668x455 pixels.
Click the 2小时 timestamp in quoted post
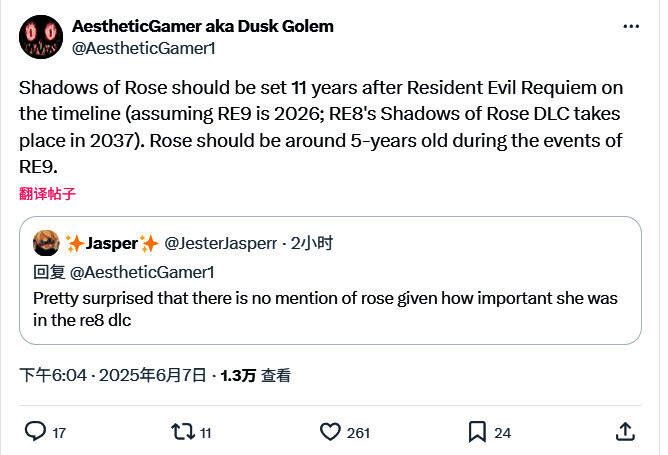tap(312, 243)
